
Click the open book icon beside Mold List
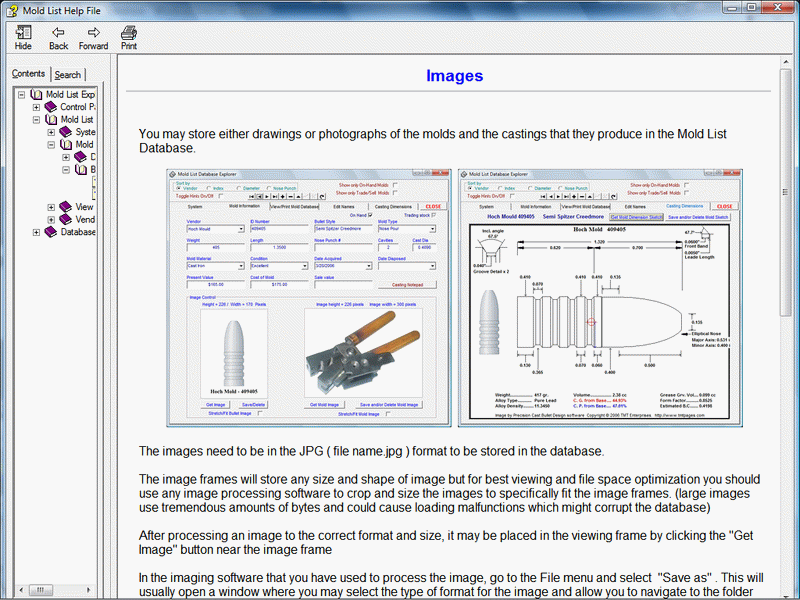pos(51,119)
